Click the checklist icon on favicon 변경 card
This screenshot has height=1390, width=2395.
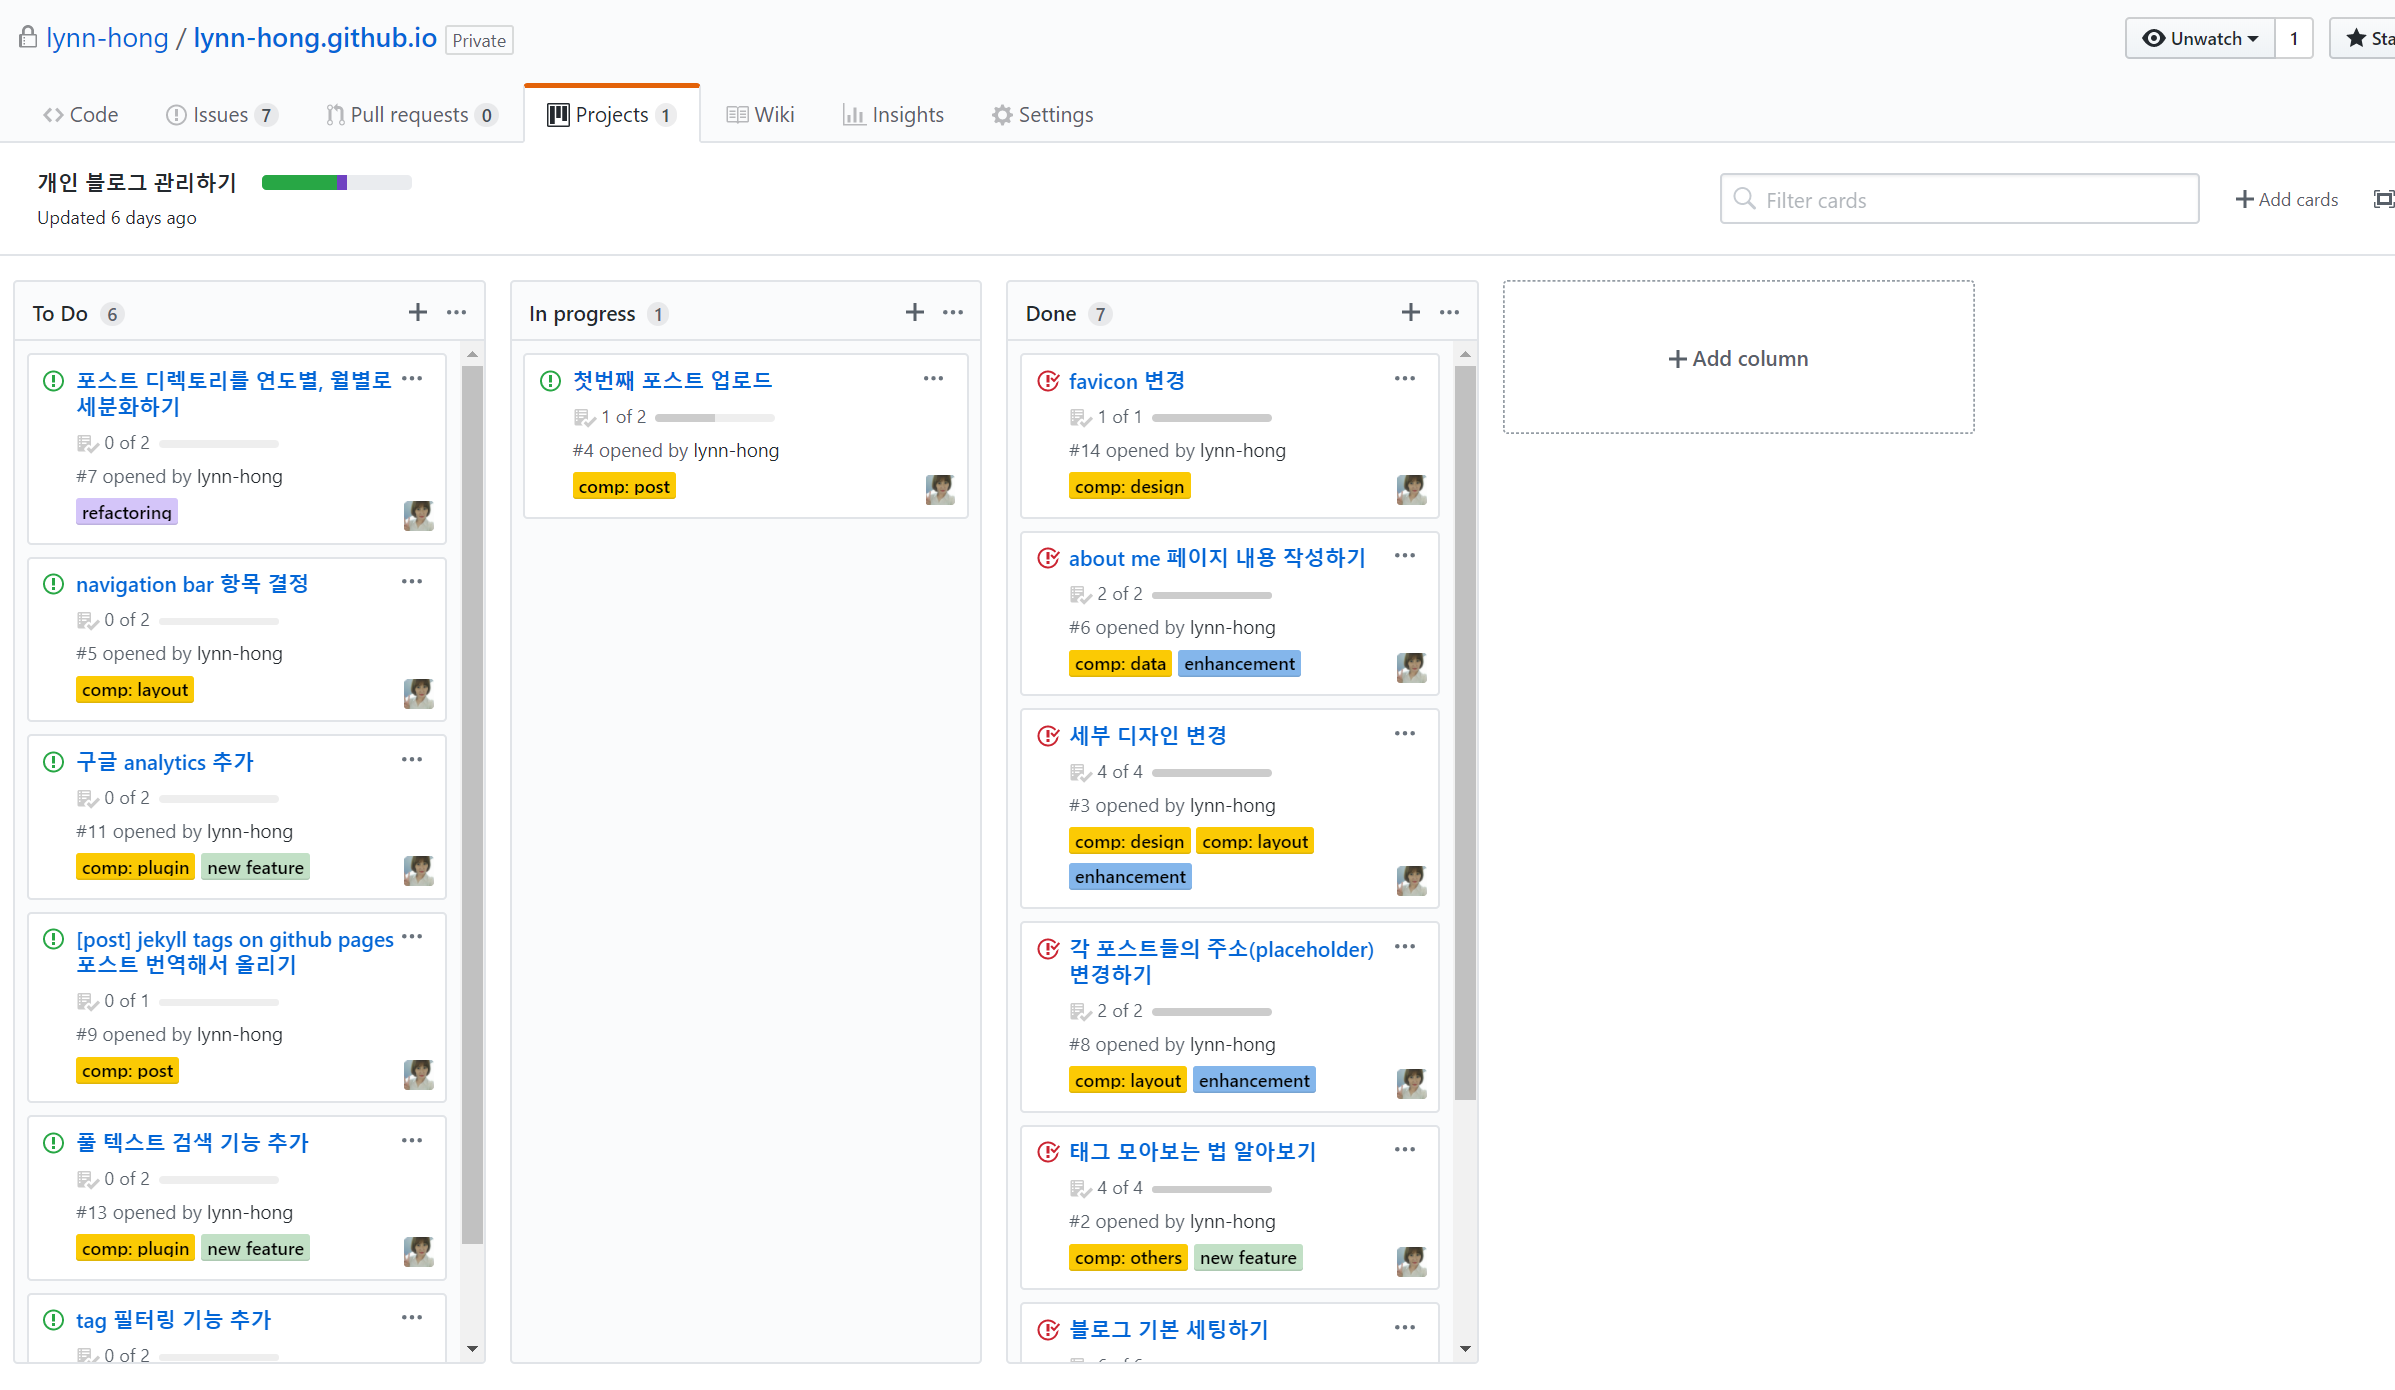click(1080, 417)
